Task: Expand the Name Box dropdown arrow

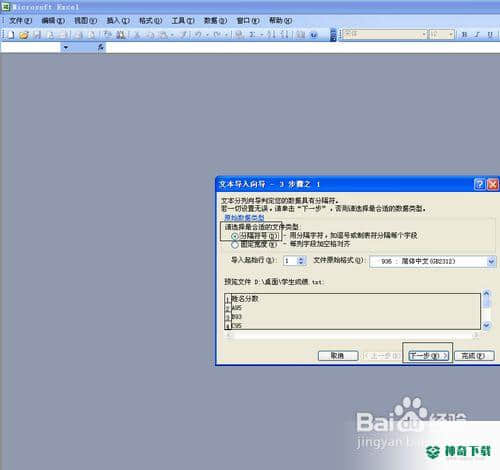Action: click(66, 48)
